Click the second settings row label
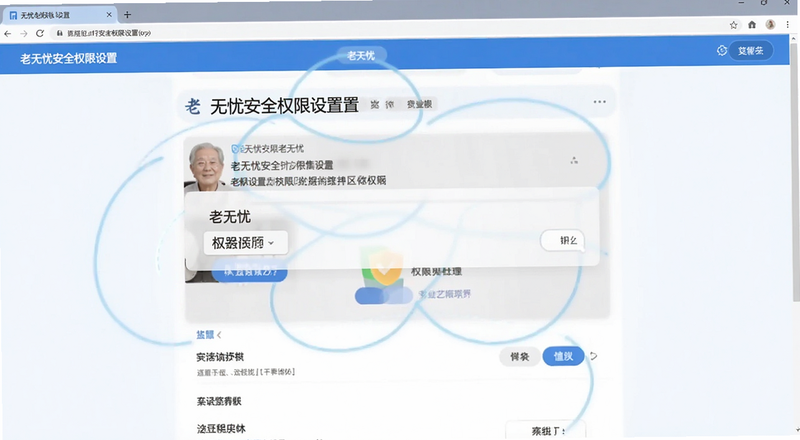Image resolution: width=800 pixels, height=440 pixels. [219, 401]
